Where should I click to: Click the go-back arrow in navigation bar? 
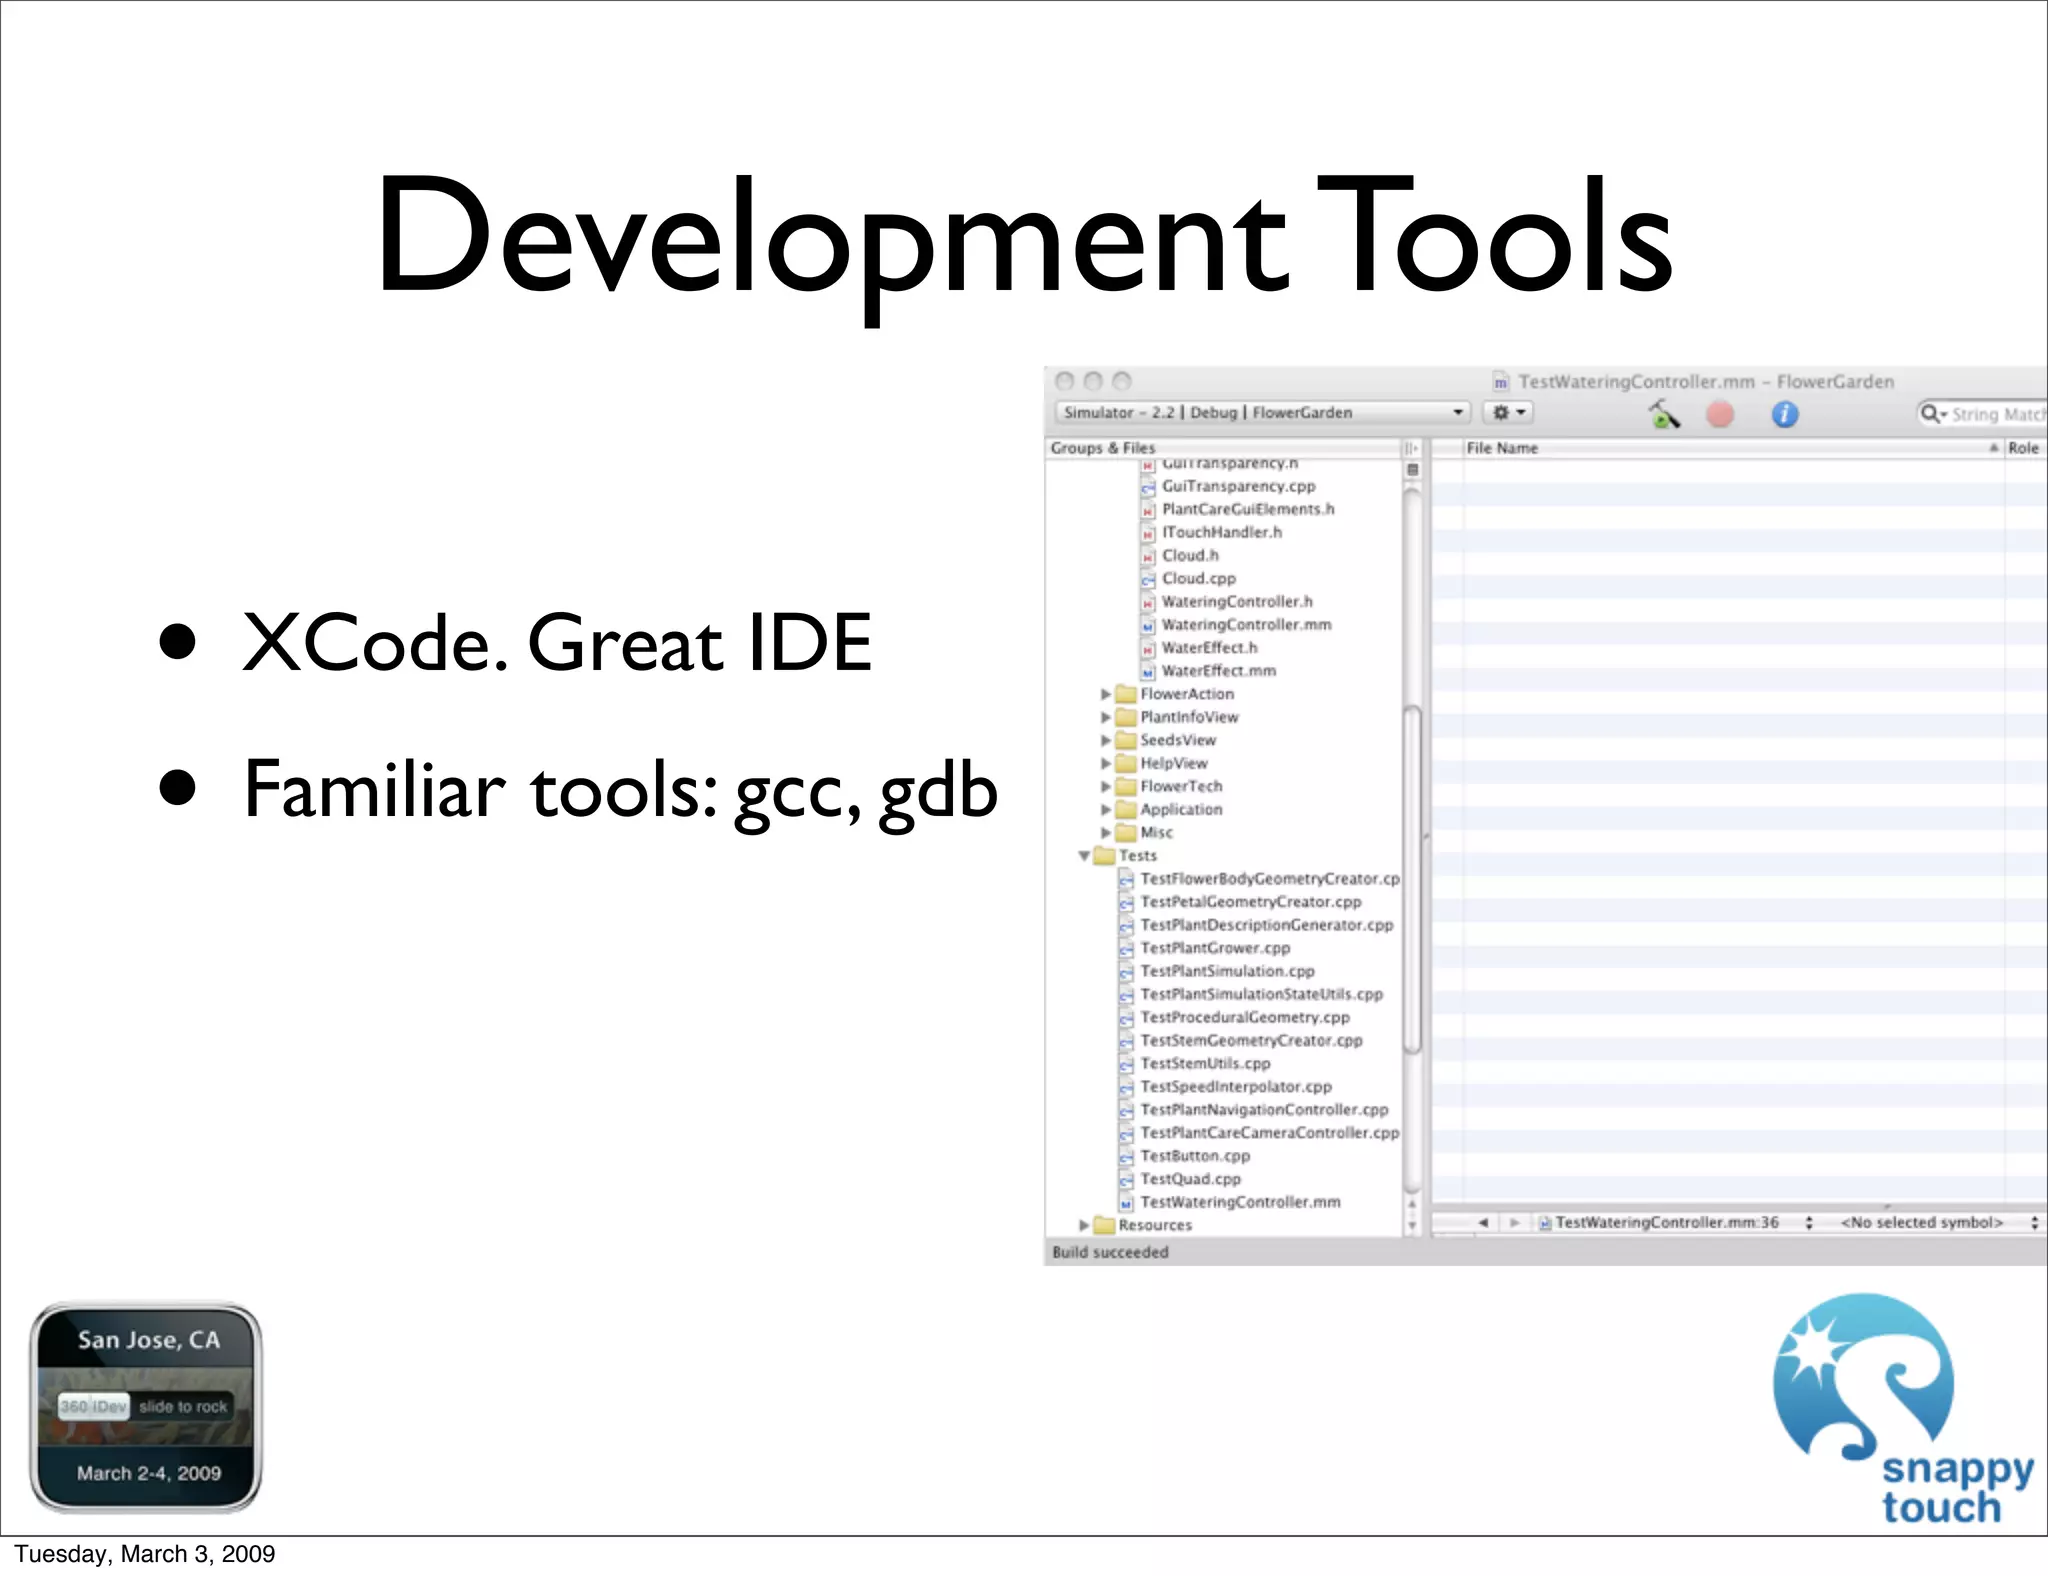pos(1483,1222)
